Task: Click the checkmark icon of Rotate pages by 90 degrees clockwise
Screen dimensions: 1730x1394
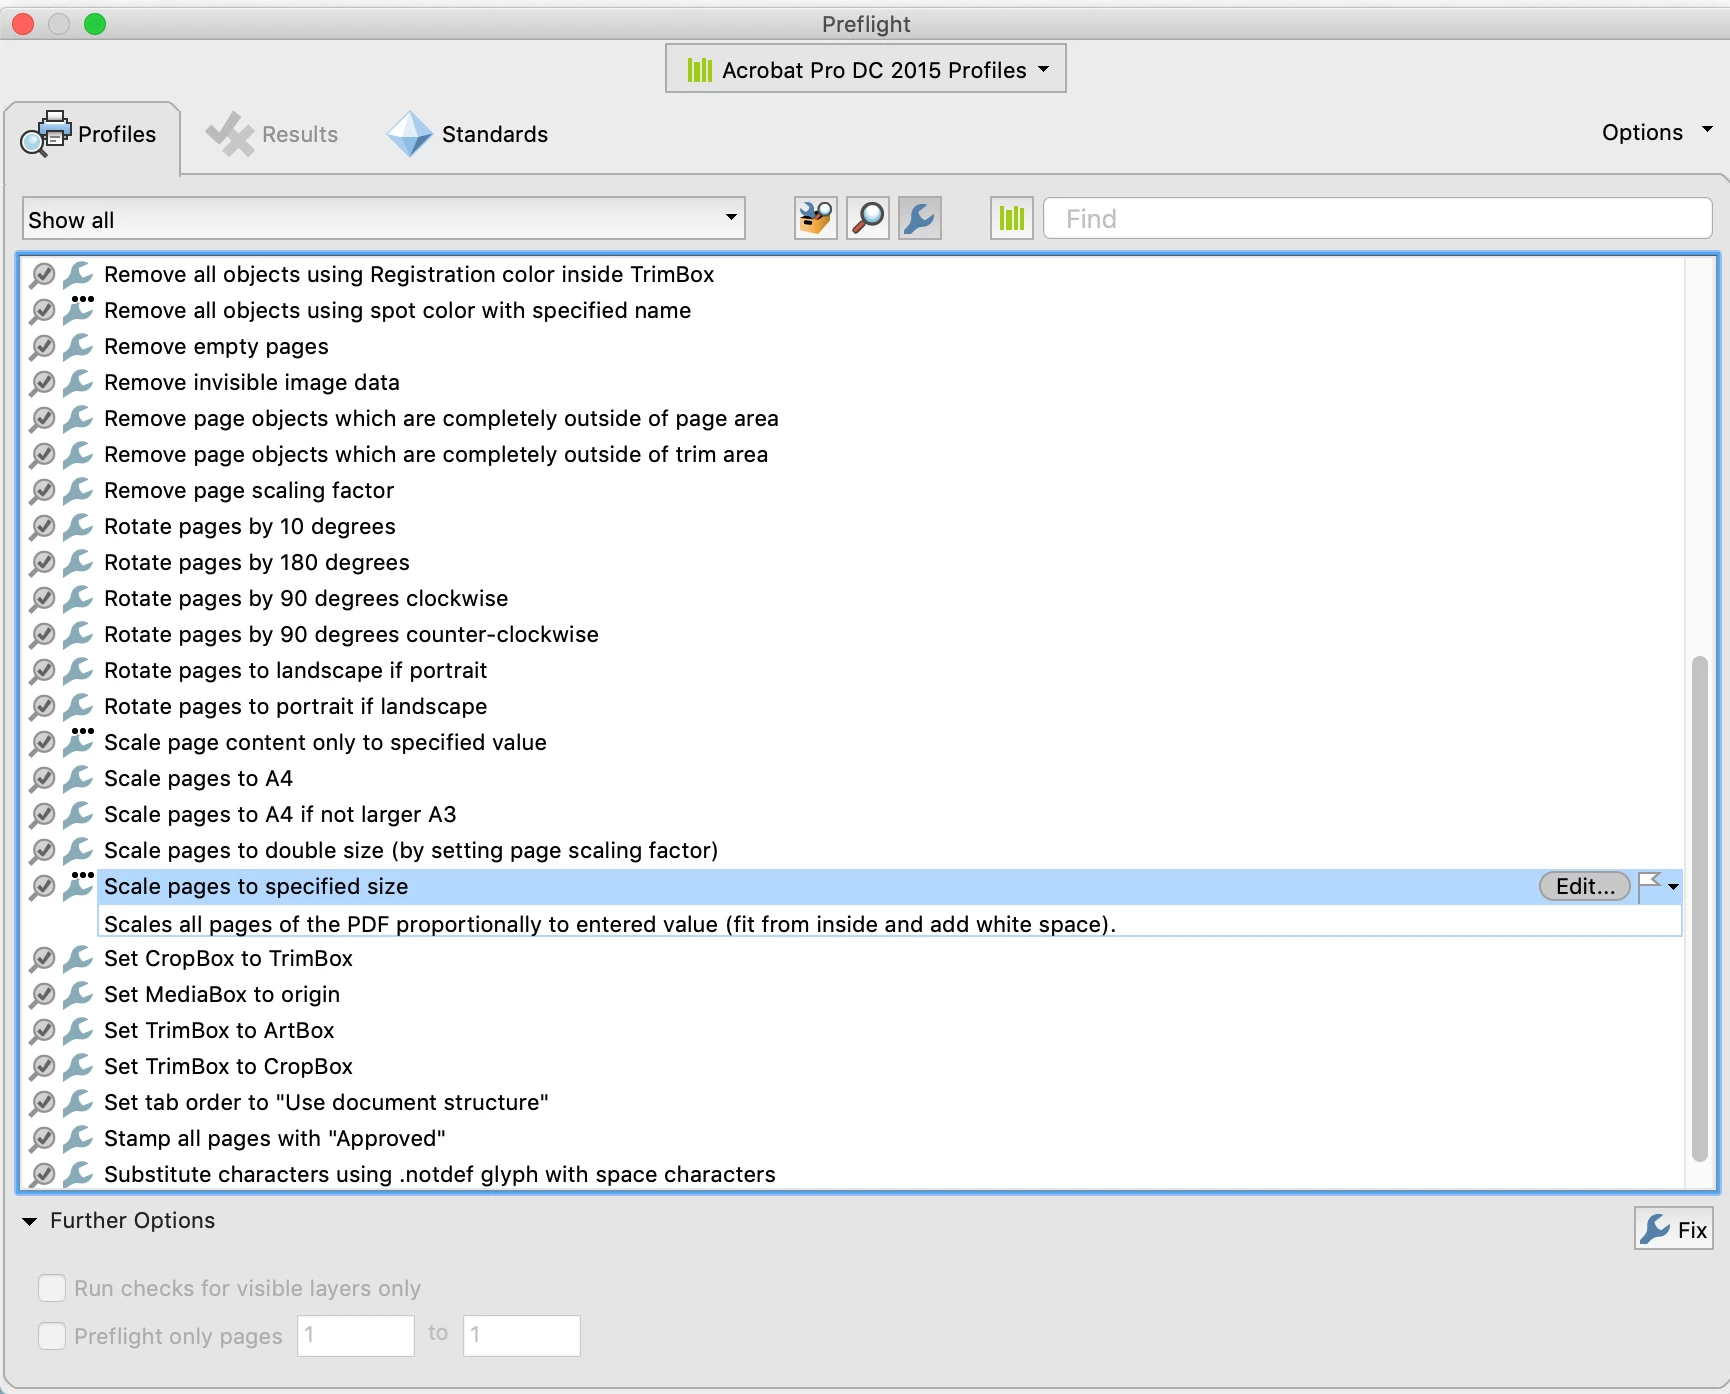Action: tap(42, 599)
